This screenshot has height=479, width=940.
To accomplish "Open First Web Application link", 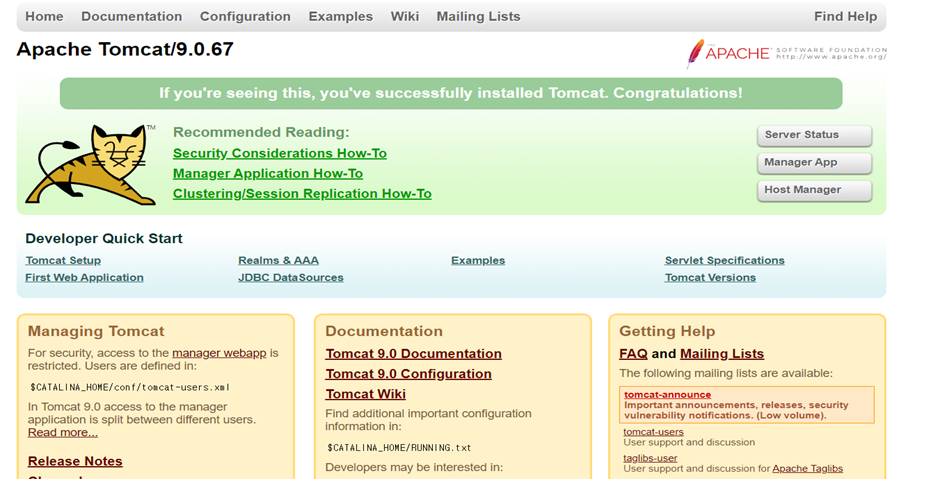I will [x=85, y=278].
